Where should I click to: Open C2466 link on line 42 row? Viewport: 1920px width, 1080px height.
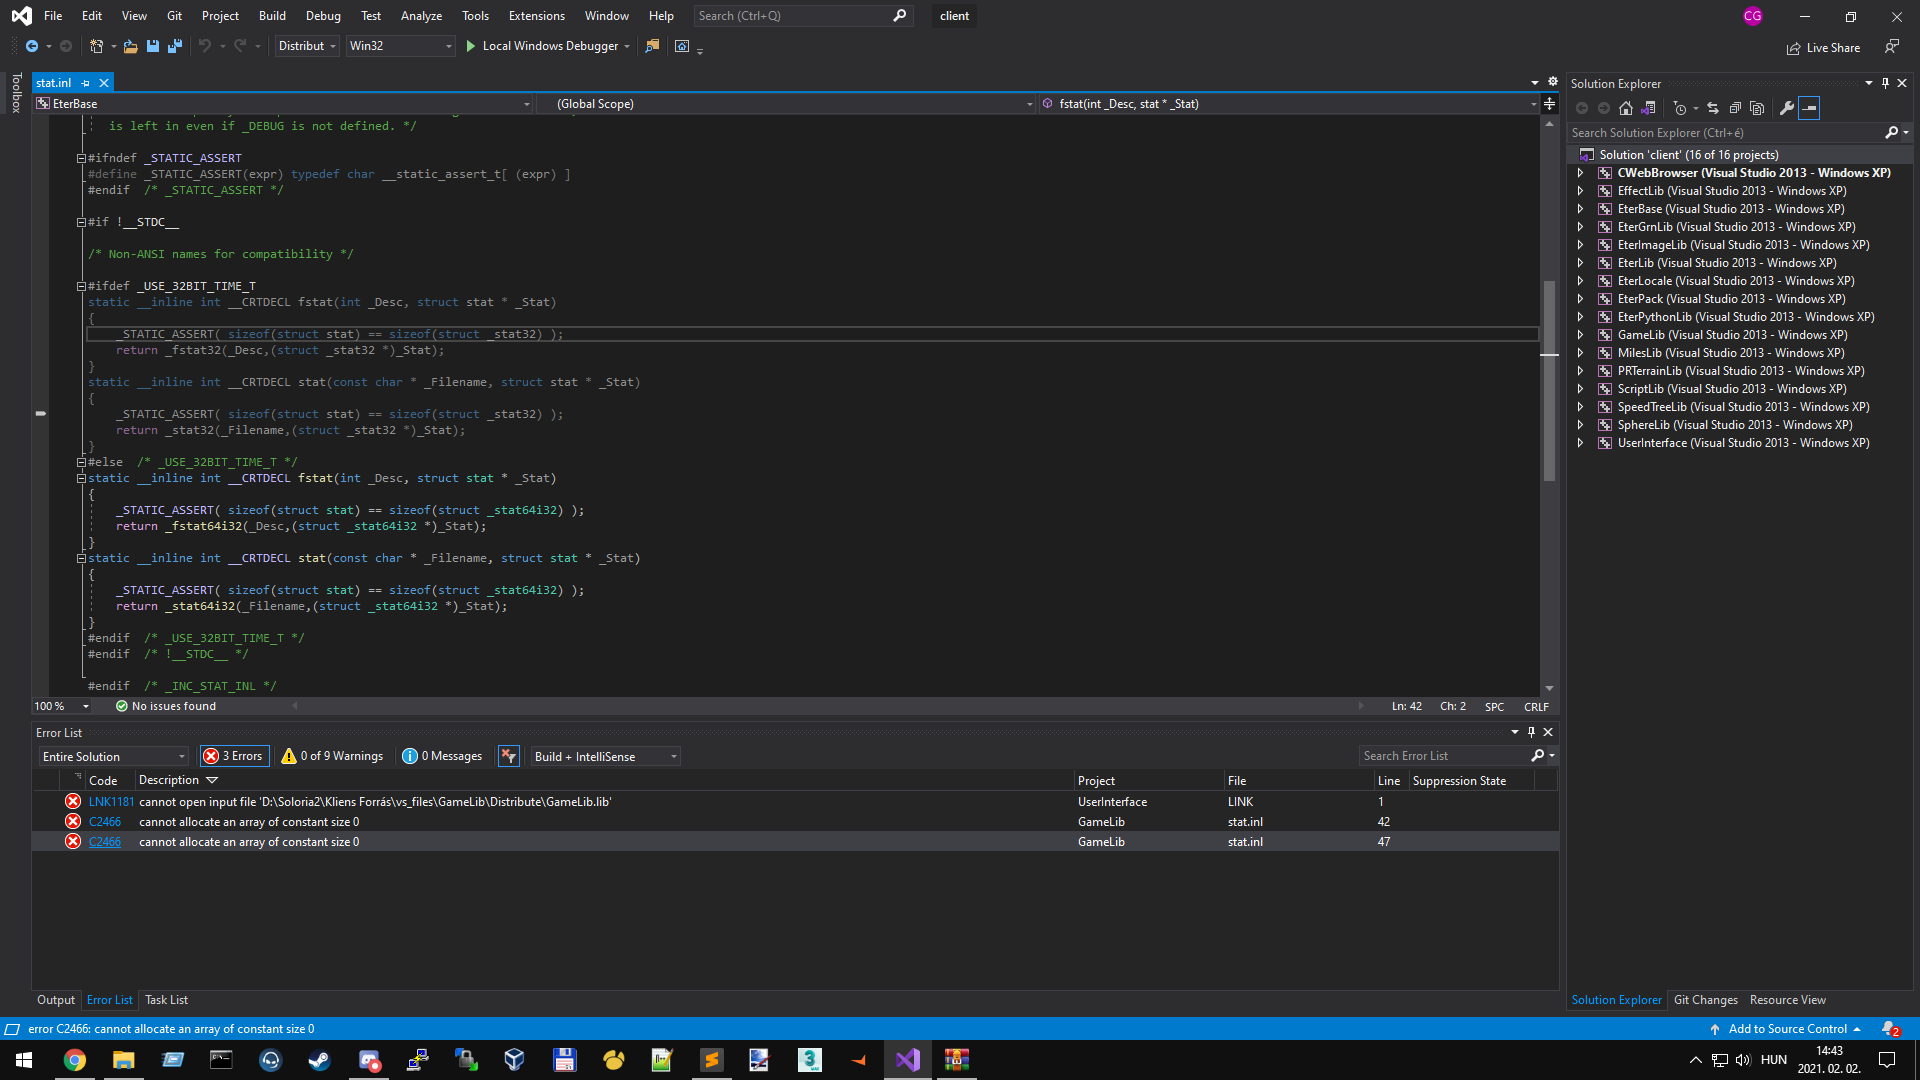coord(105,822)
